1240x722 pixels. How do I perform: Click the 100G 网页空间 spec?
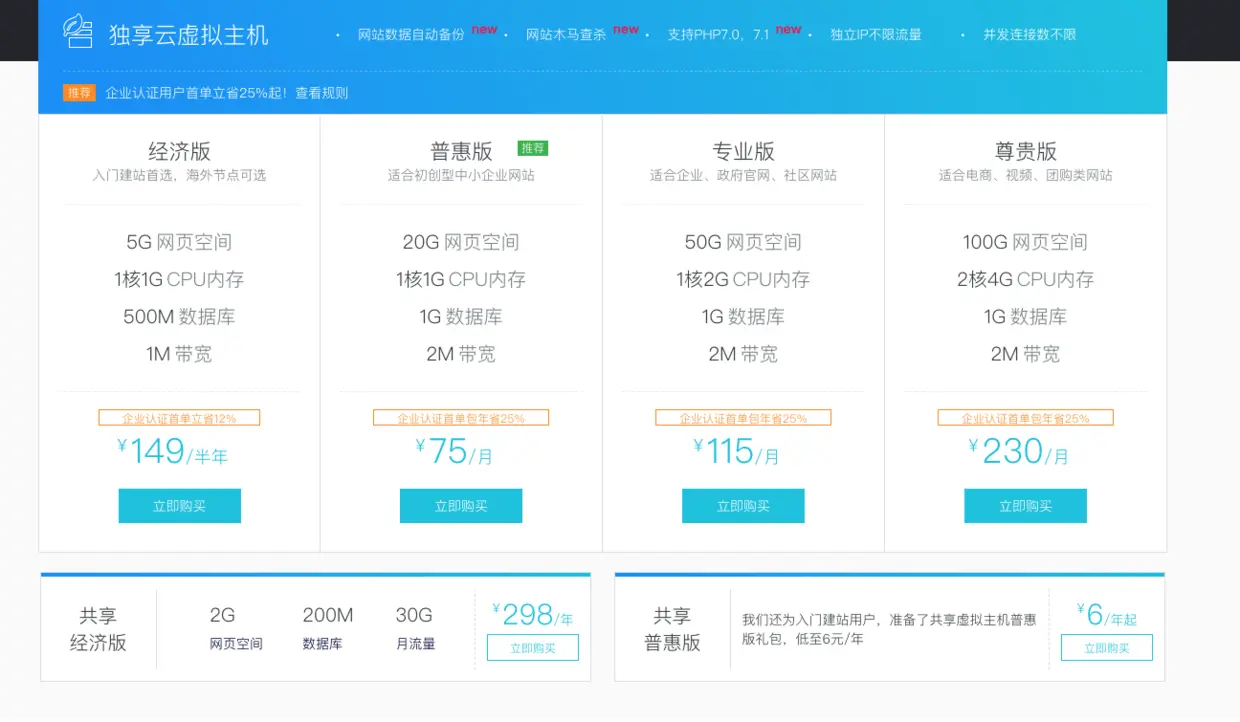click(x=1025, y=242)
